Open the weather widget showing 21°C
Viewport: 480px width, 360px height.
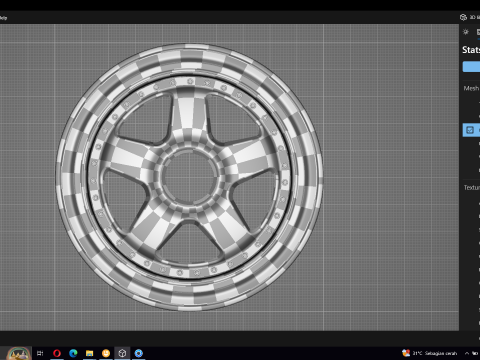tap(430, 353)
